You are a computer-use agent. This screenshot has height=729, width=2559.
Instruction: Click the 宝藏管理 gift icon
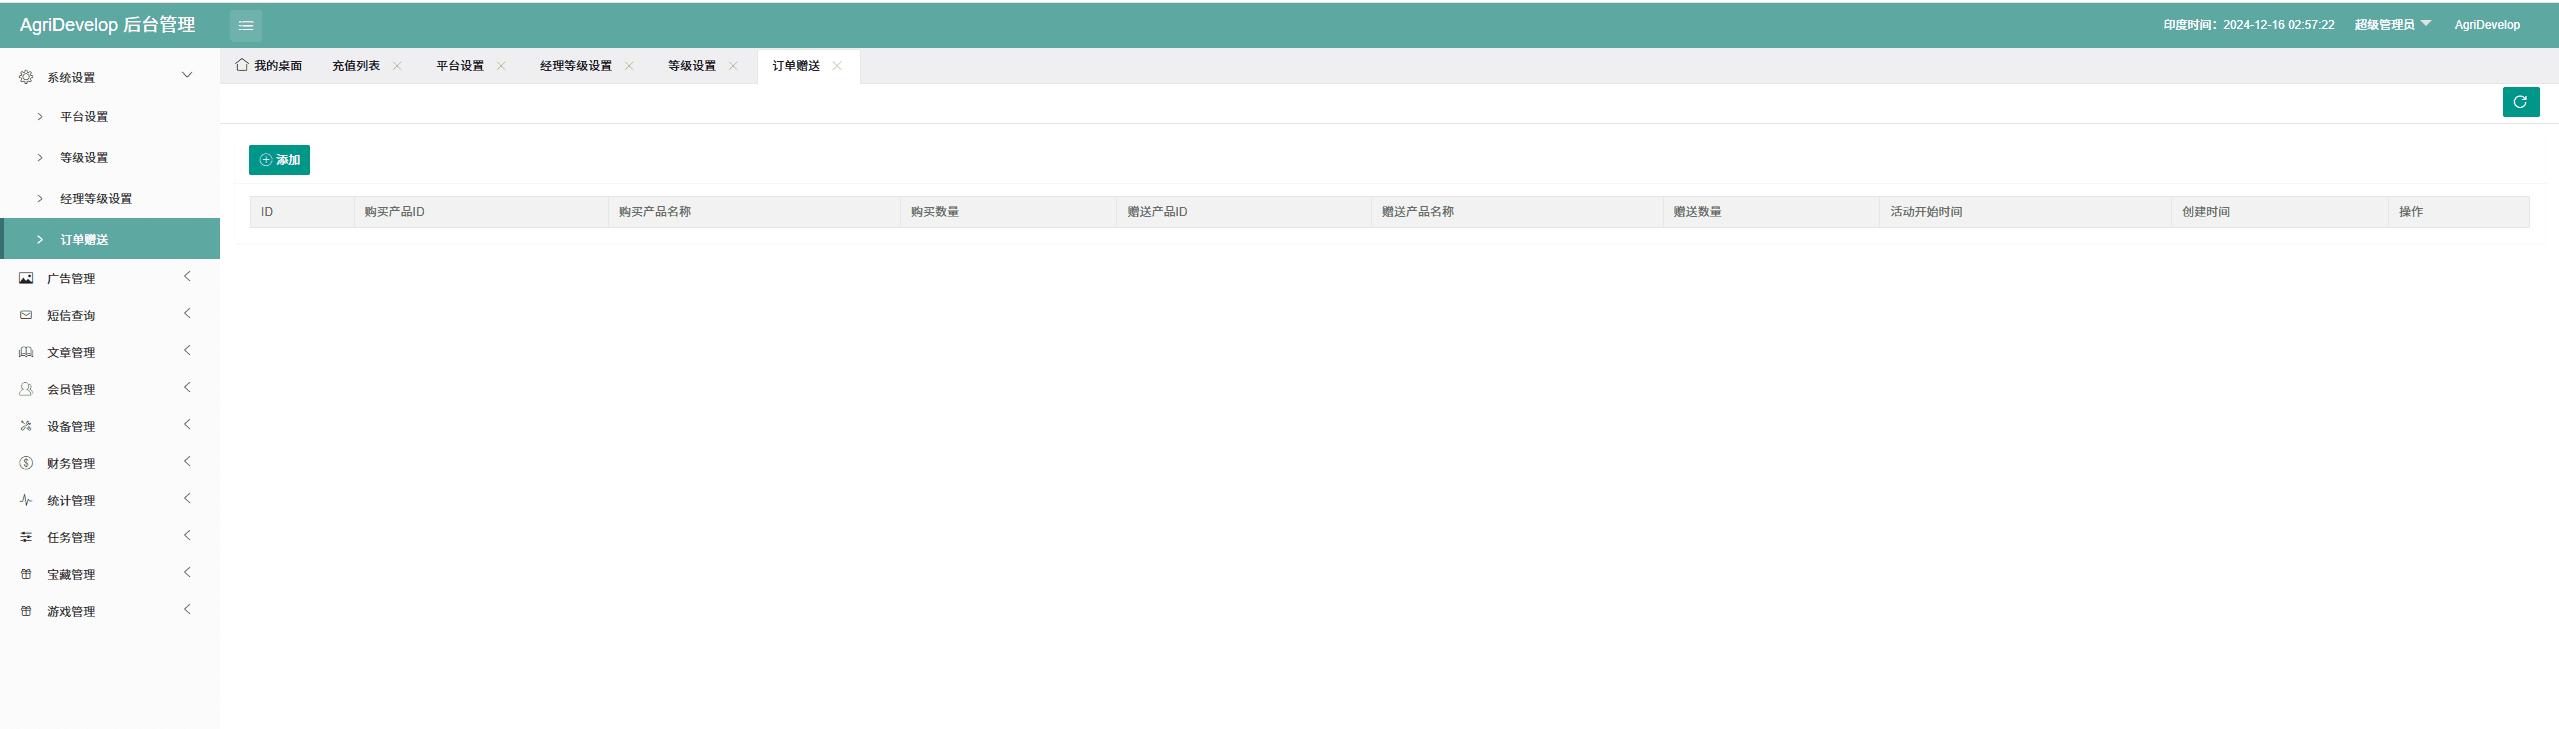(26, 574)
